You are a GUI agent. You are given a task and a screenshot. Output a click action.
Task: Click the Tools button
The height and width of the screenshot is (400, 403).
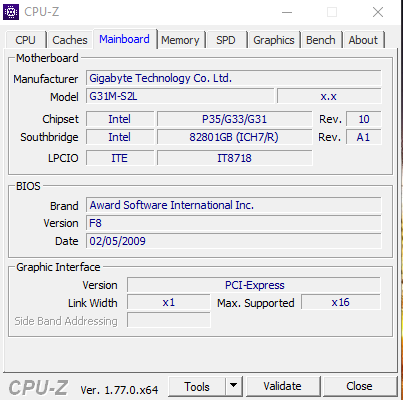click(x=197, y=386)
